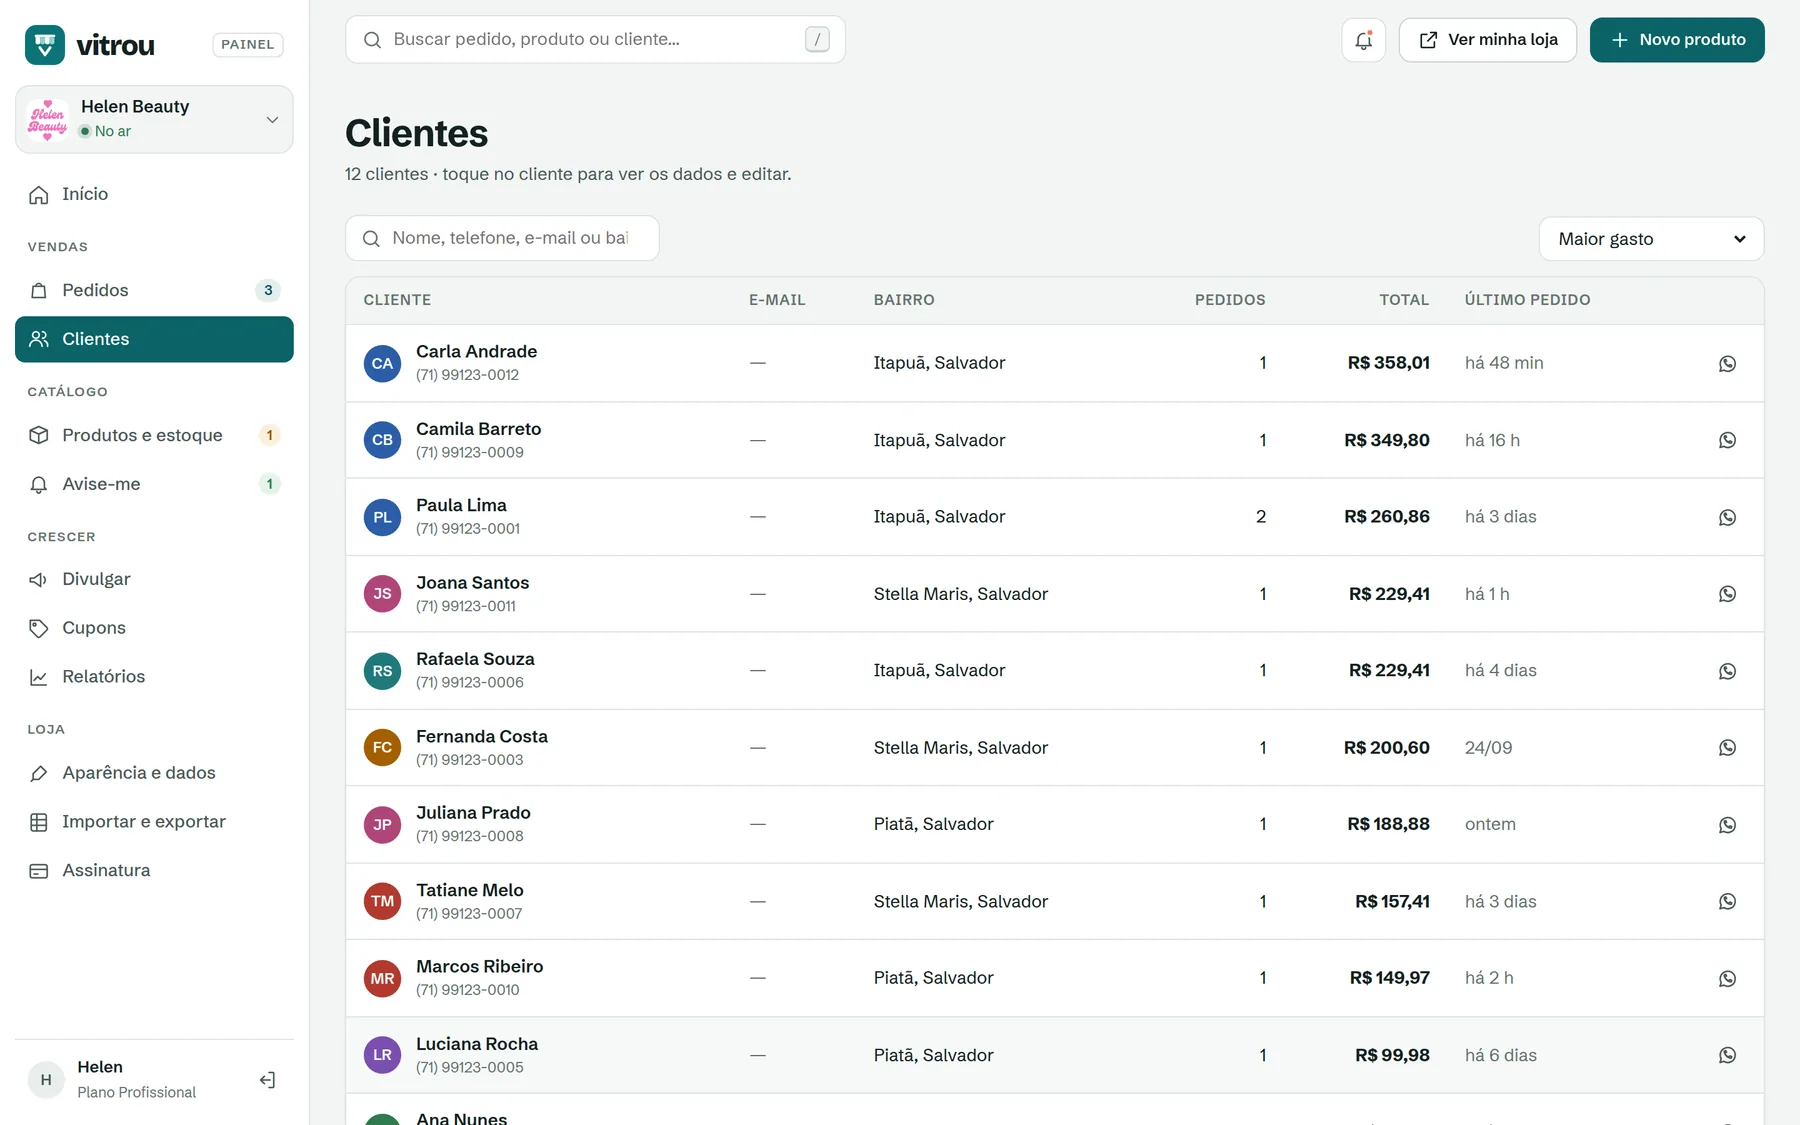Open Avise-me in the sidebar
1800x1125 pixels.
click(154, 484)
